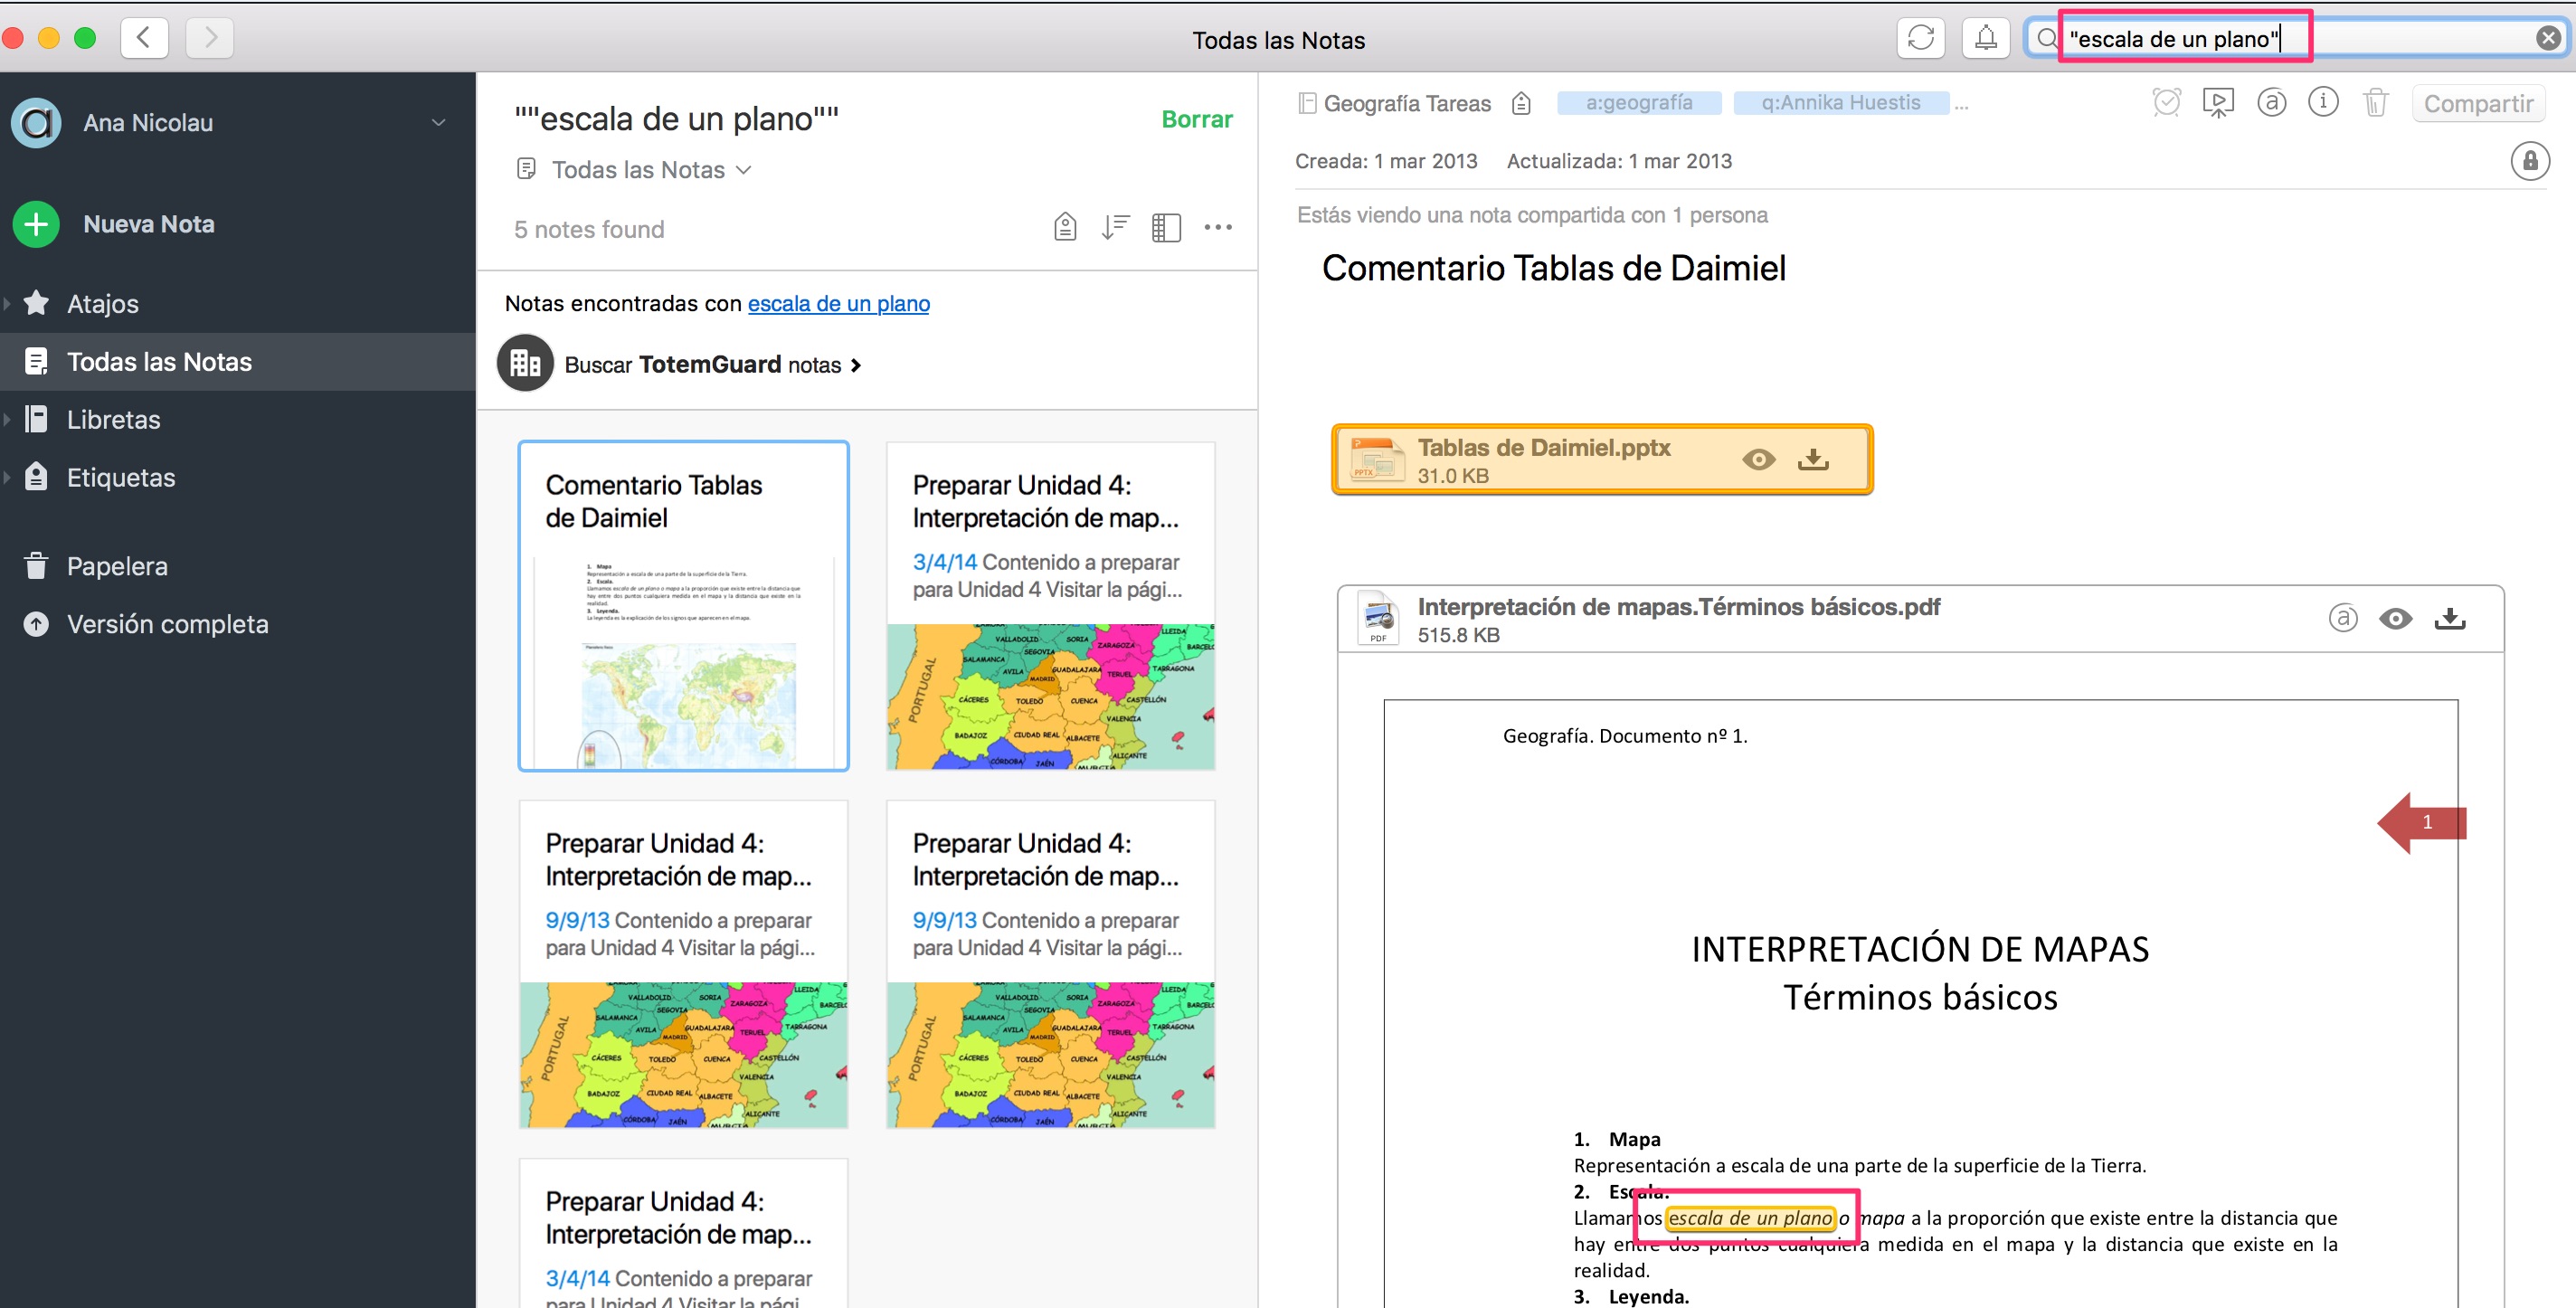Click the '5 notes found' text
Image resolution: width=2576 pixels, height=1308 pixels.
click(x=589, y=229)
